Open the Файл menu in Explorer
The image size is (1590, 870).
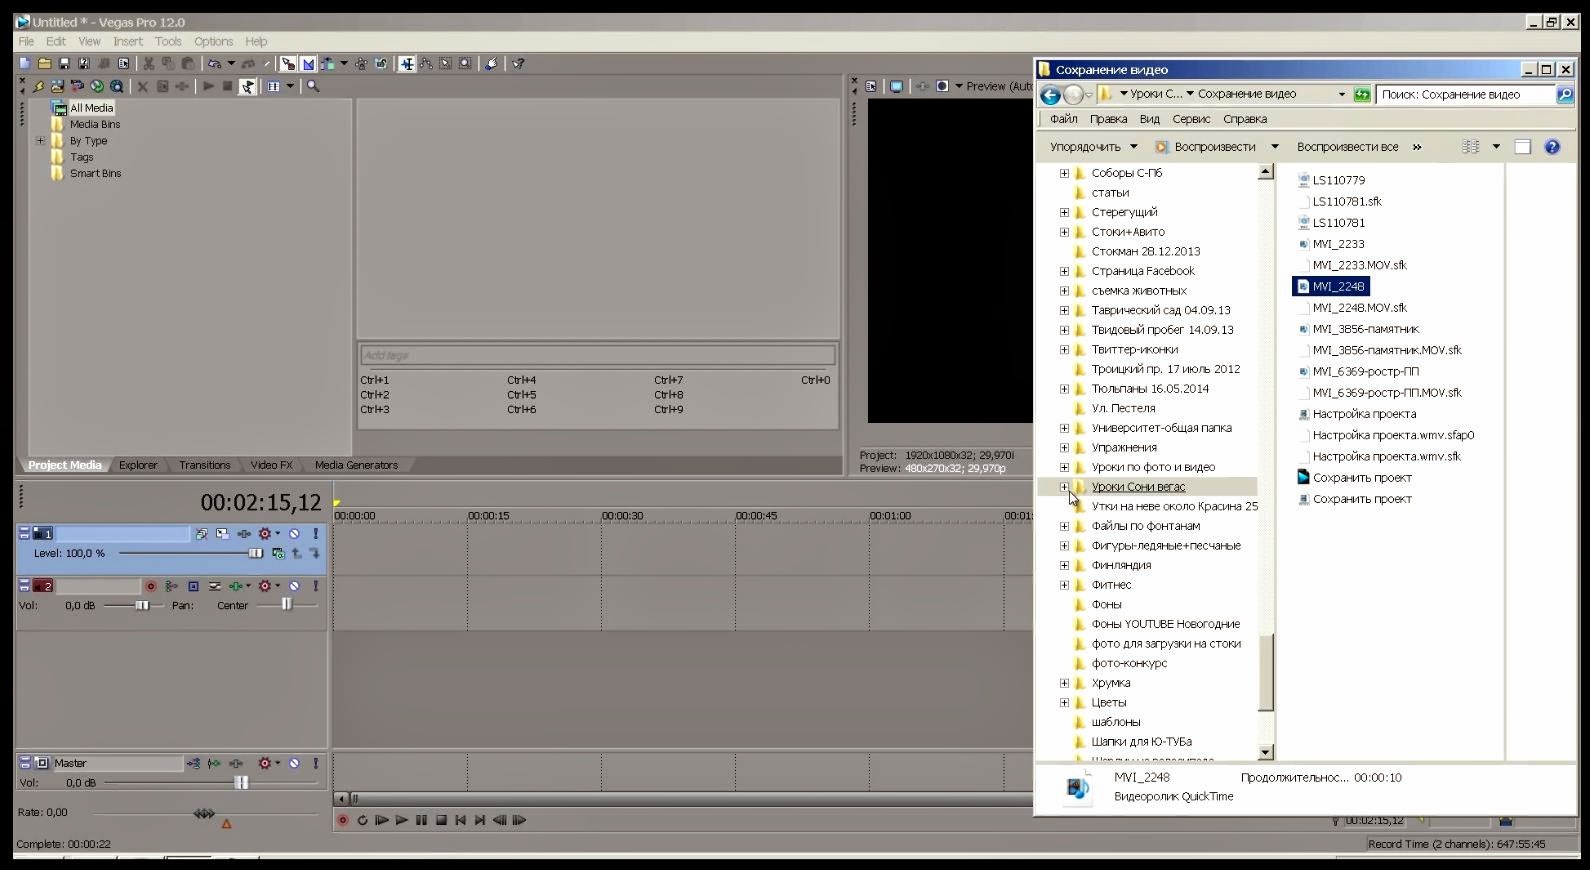pos(1064,119)
